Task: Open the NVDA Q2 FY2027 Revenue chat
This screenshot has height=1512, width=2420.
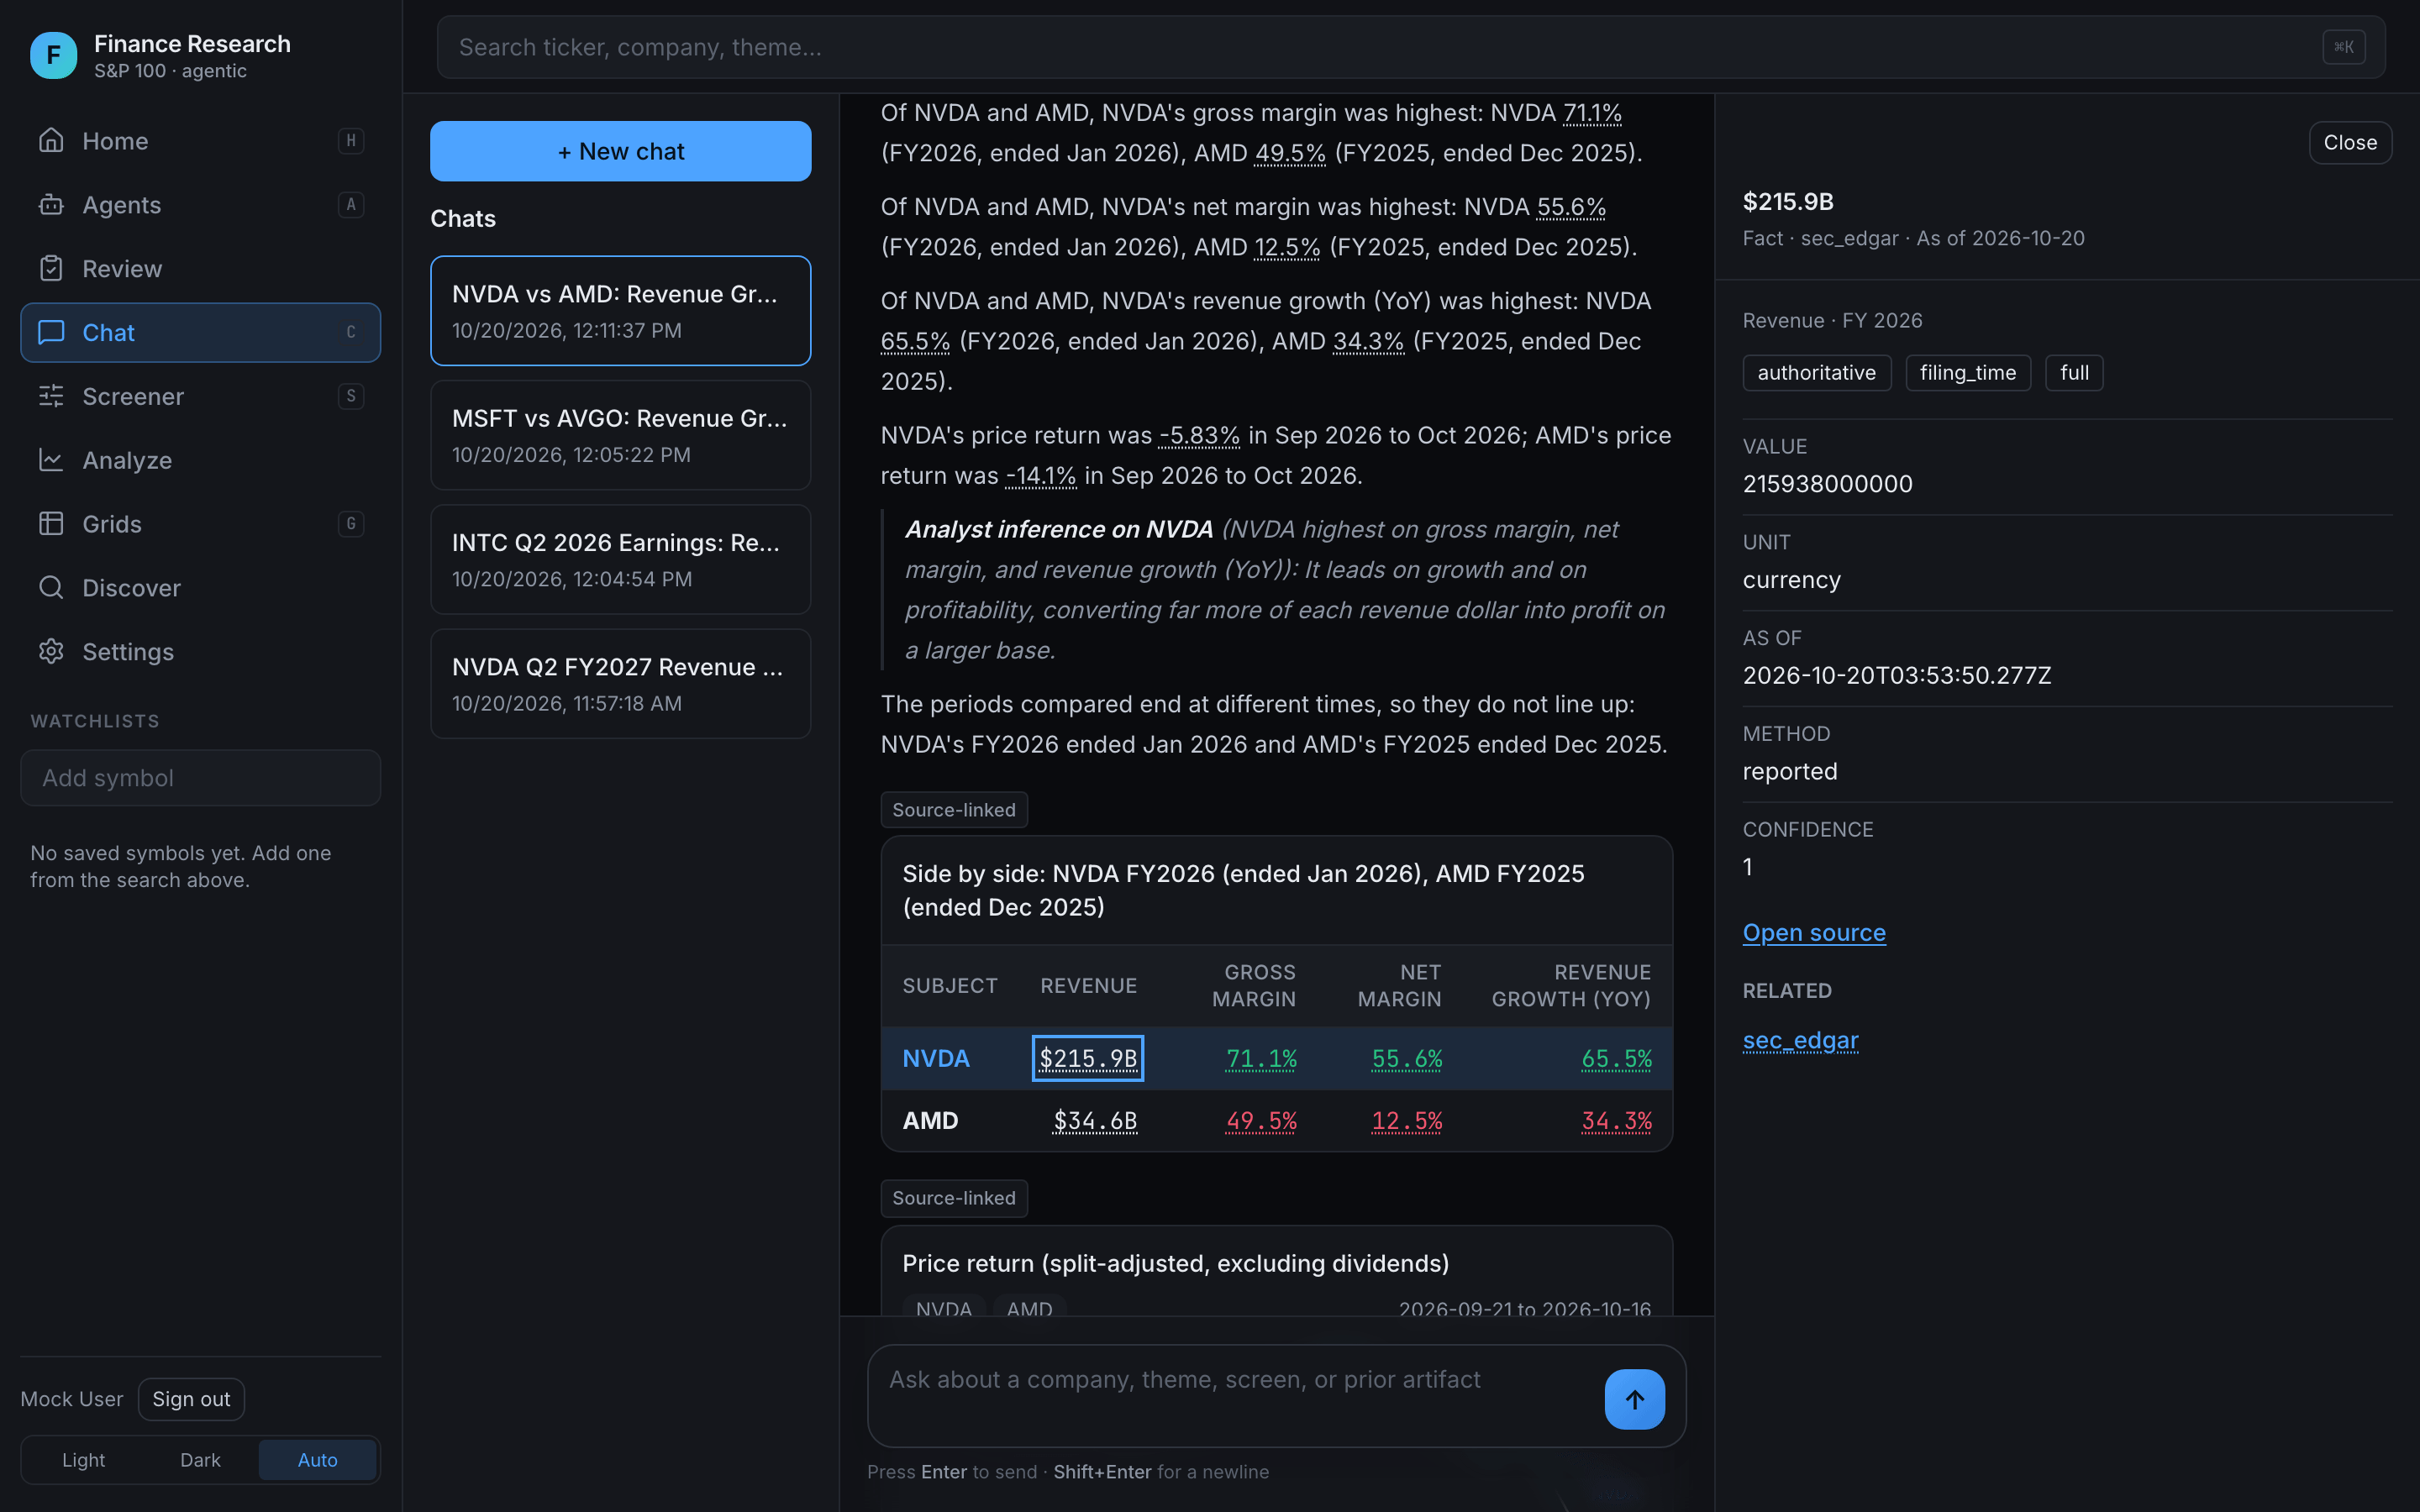Action: pos(620,684)
